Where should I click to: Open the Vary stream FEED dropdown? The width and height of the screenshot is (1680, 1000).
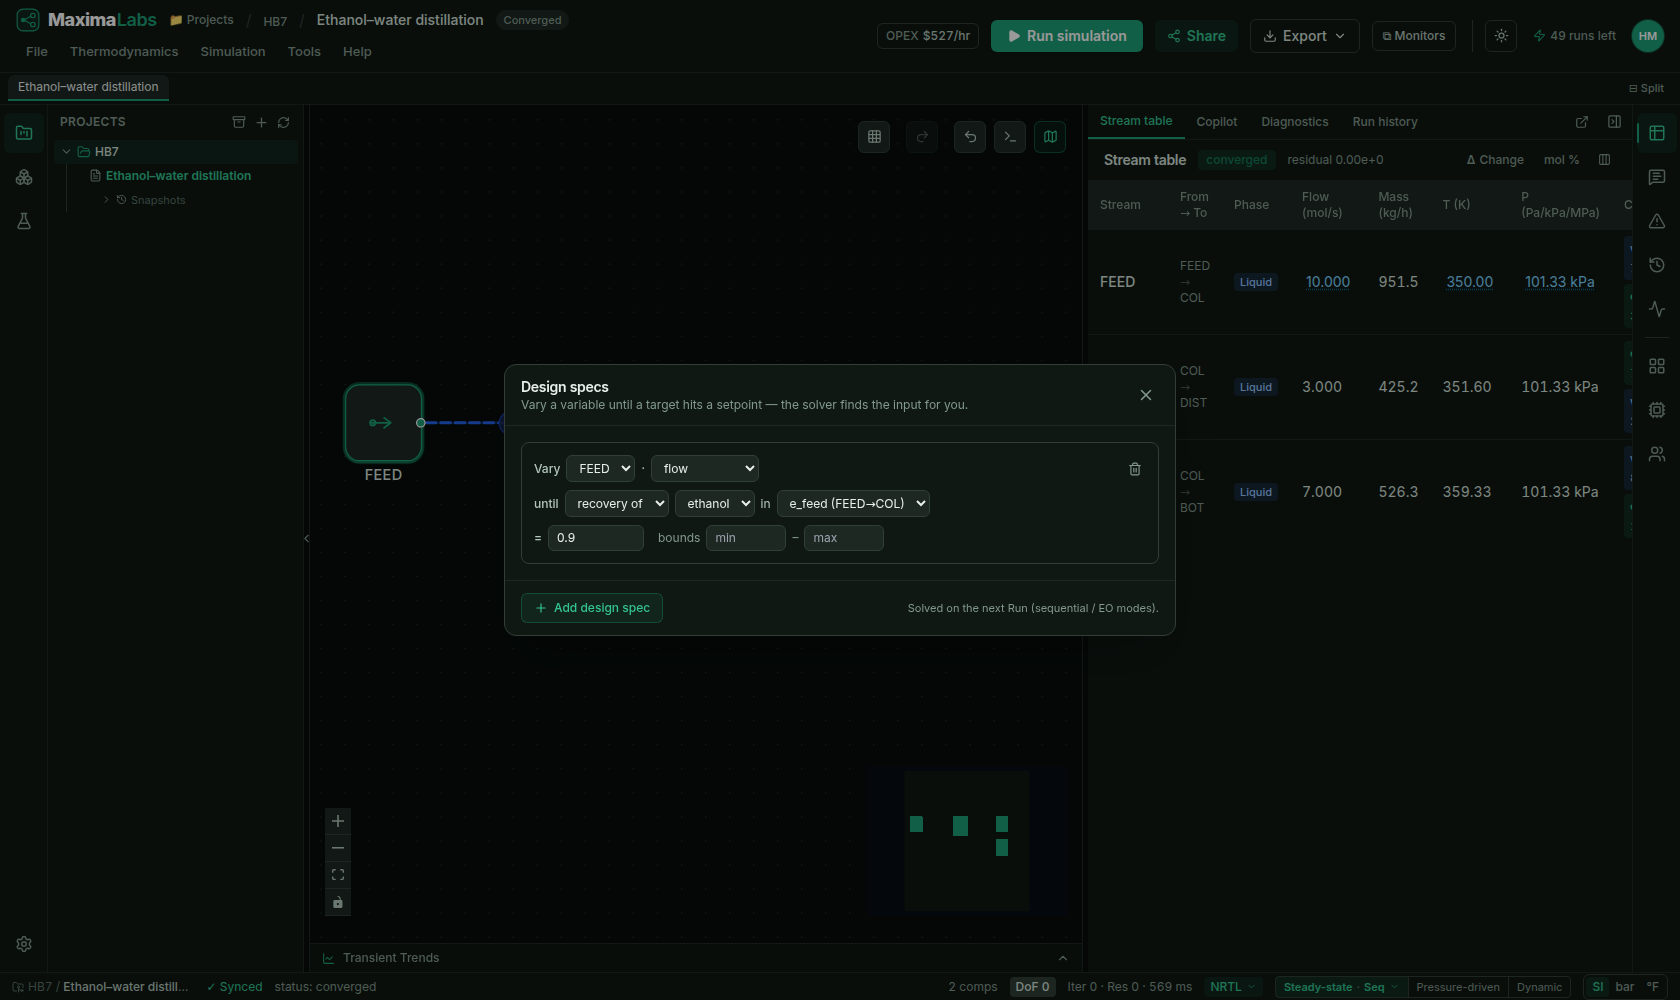pyautogui.click(x=600, y=469)
